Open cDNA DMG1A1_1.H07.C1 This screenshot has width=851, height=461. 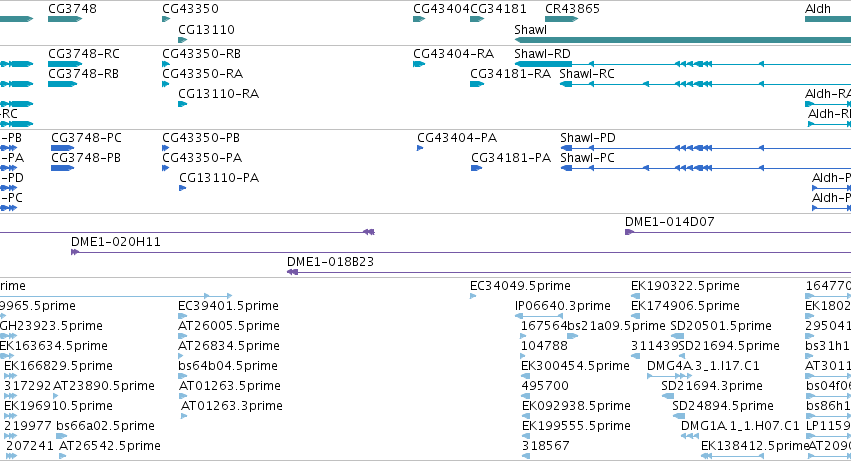(740, 427)
